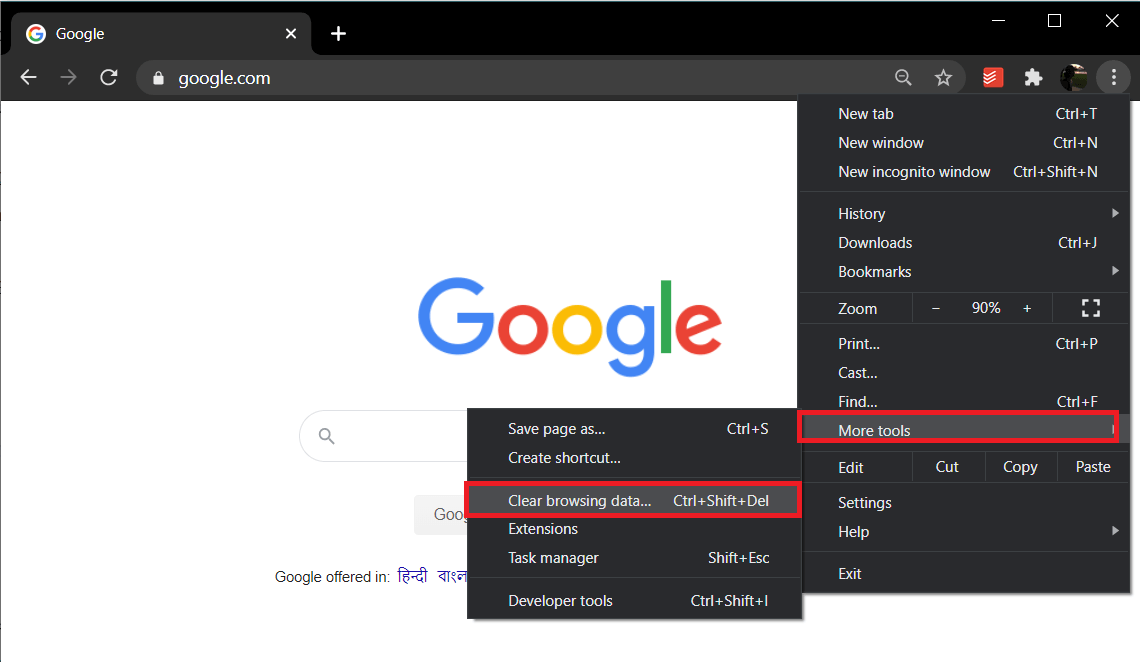The image size is (1140, 662).
Task: Open the three-dot Chrome menu icon
Action: point(1113,77)
